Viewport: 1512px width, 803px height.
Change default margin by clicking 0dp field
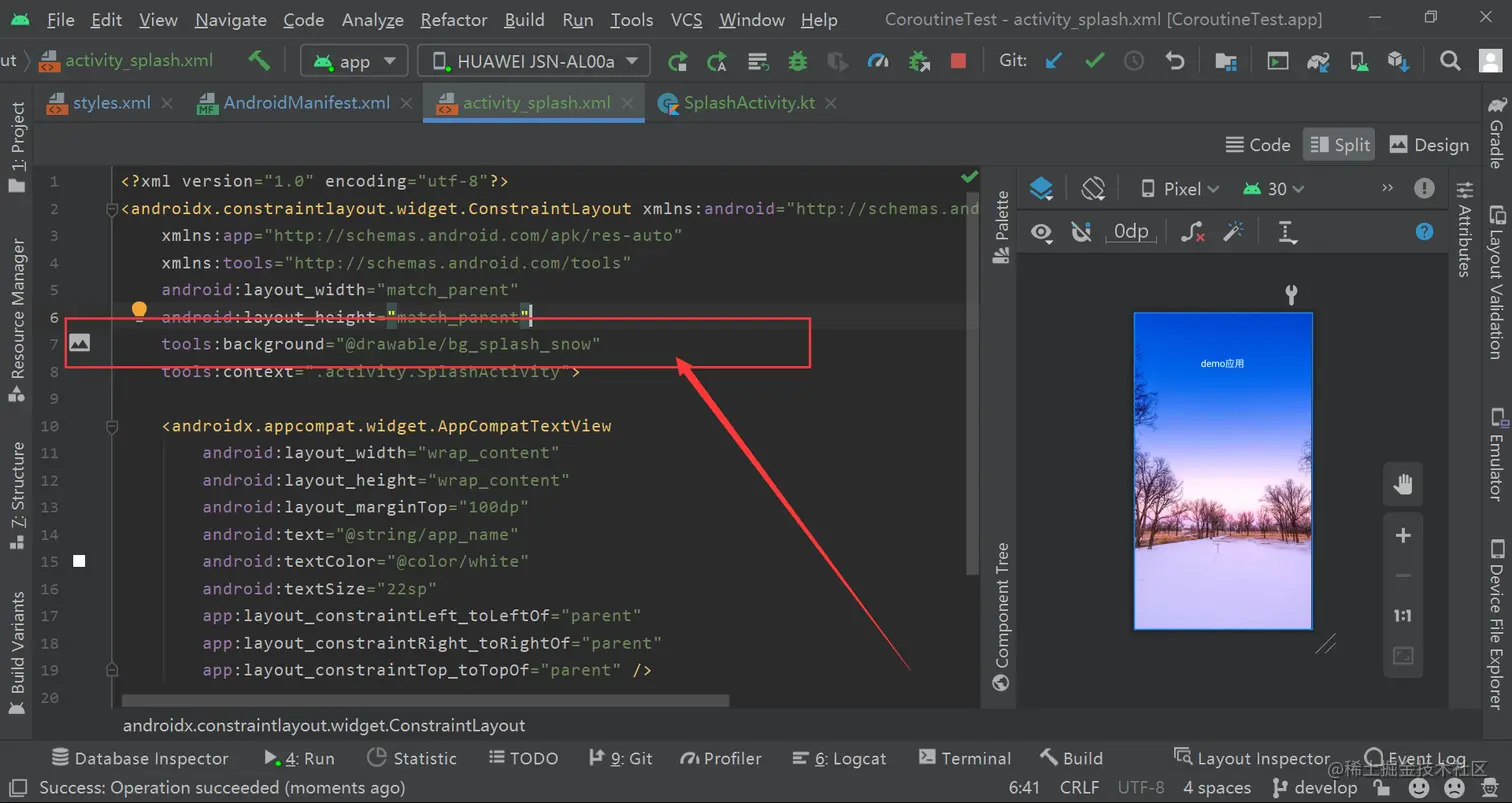point(1131,230)
